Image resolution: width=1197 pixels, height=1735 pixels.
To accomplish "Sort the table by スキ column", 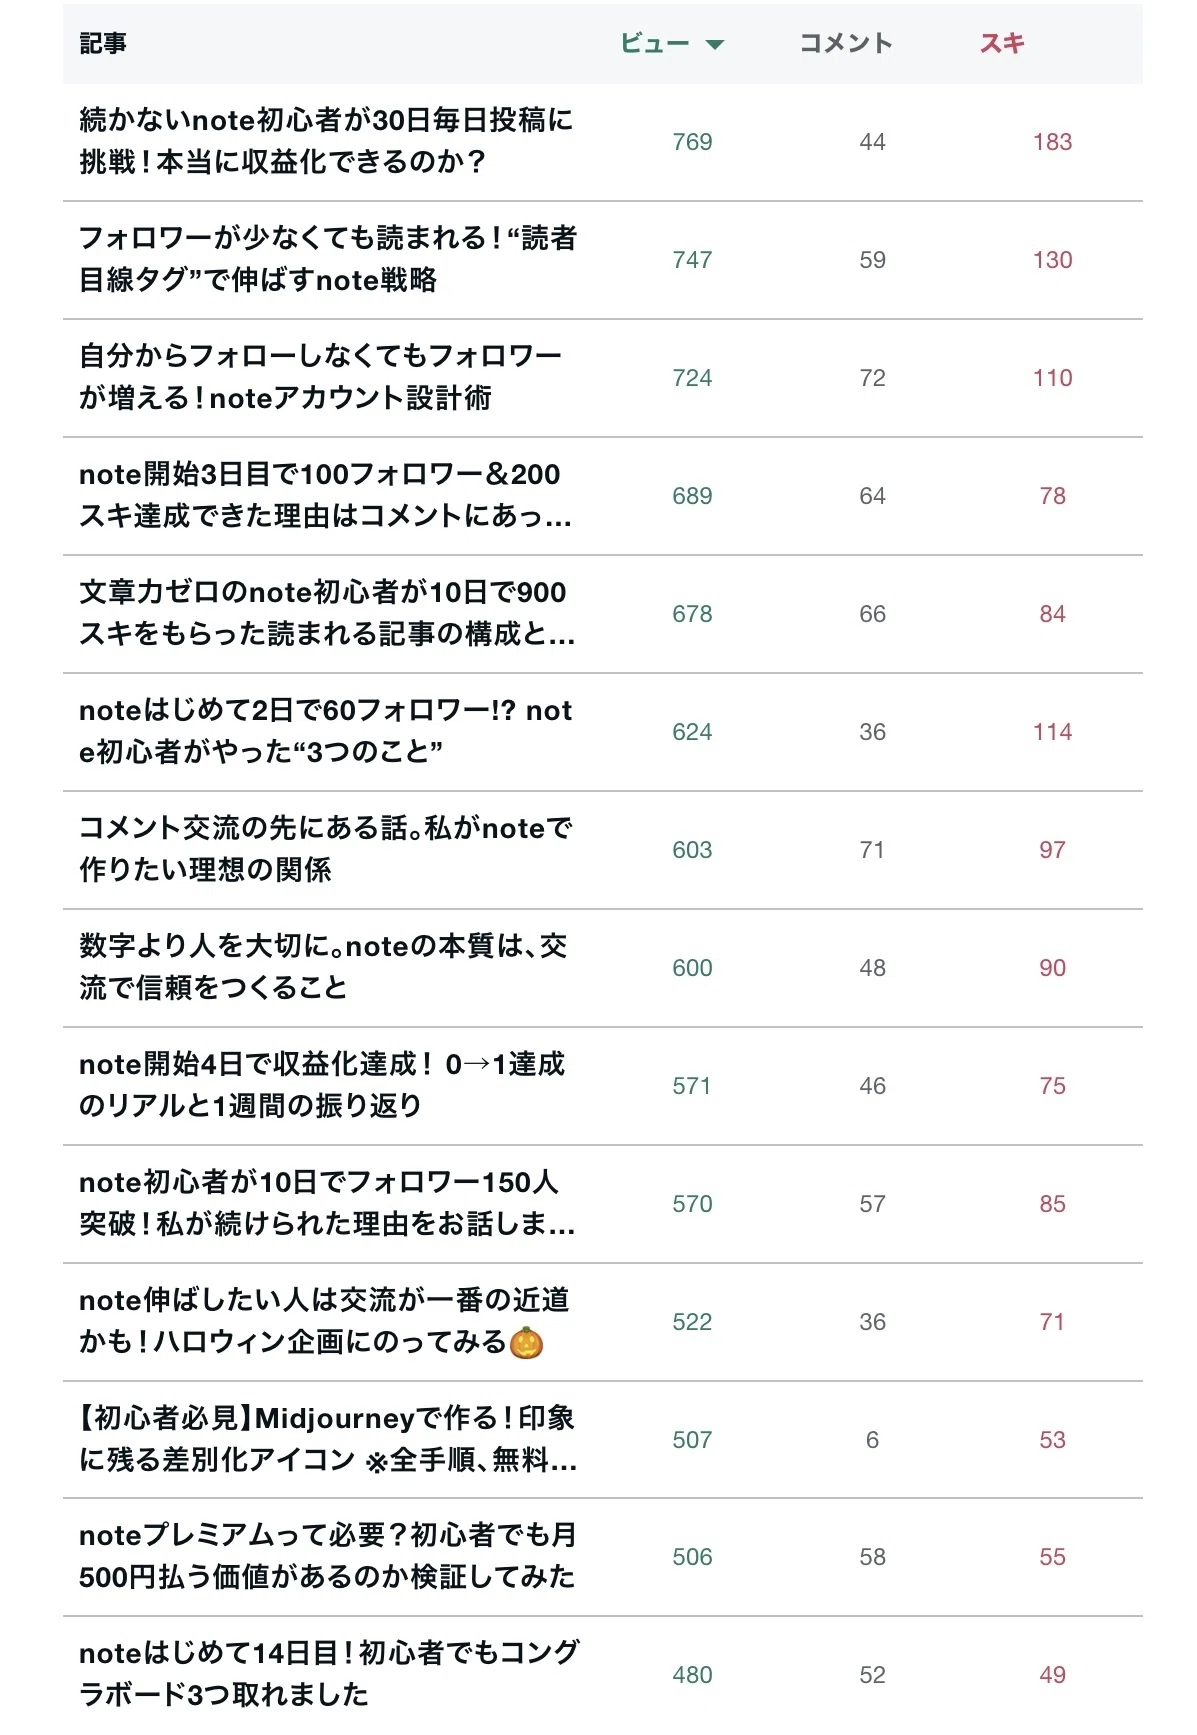I will pyautogui.click(x=1002, y=43).
